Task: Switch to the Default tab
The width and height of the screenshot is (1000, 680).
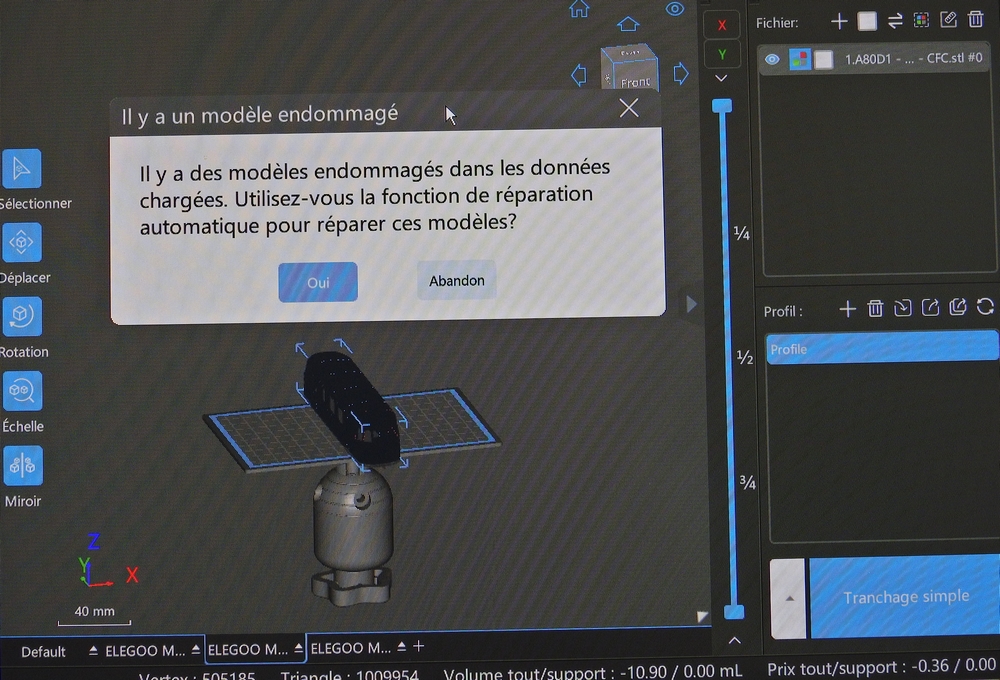Action: [x=43, y=652]
